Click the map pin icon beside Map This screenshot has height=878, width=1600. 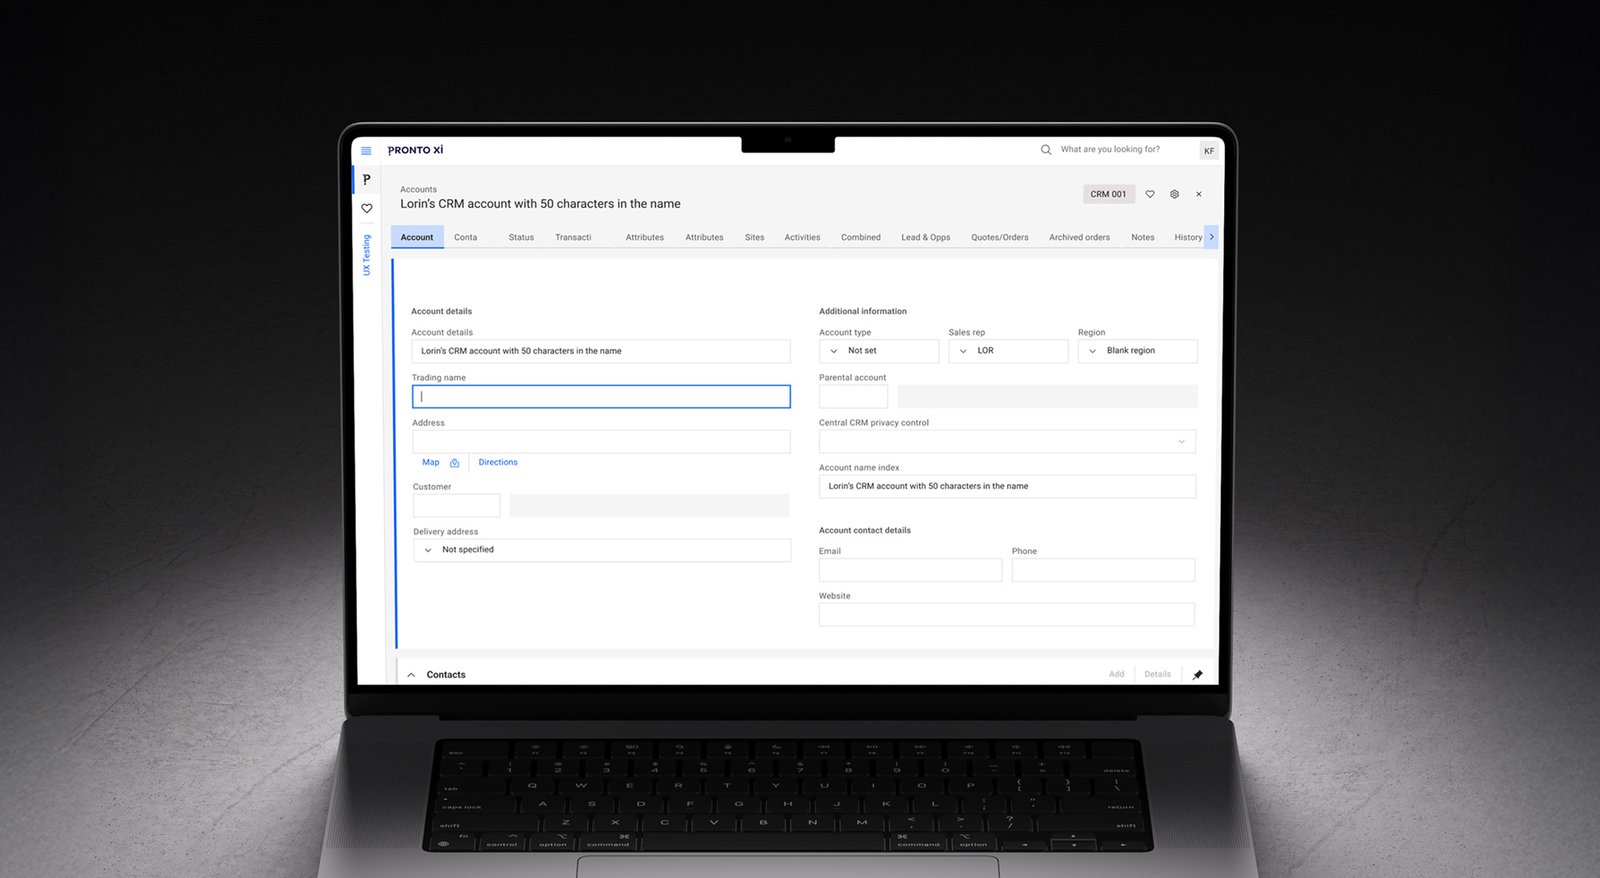click(454, 463)
